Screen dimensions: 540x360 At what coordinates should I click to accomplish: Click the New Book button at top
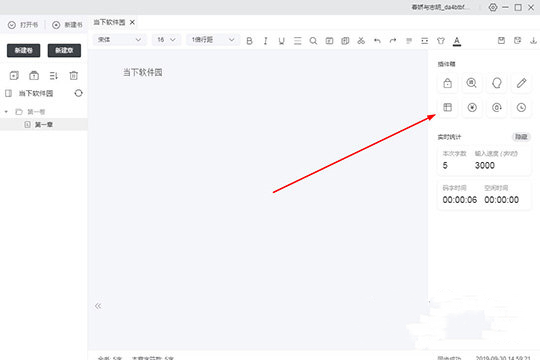[x=68, y=25]
